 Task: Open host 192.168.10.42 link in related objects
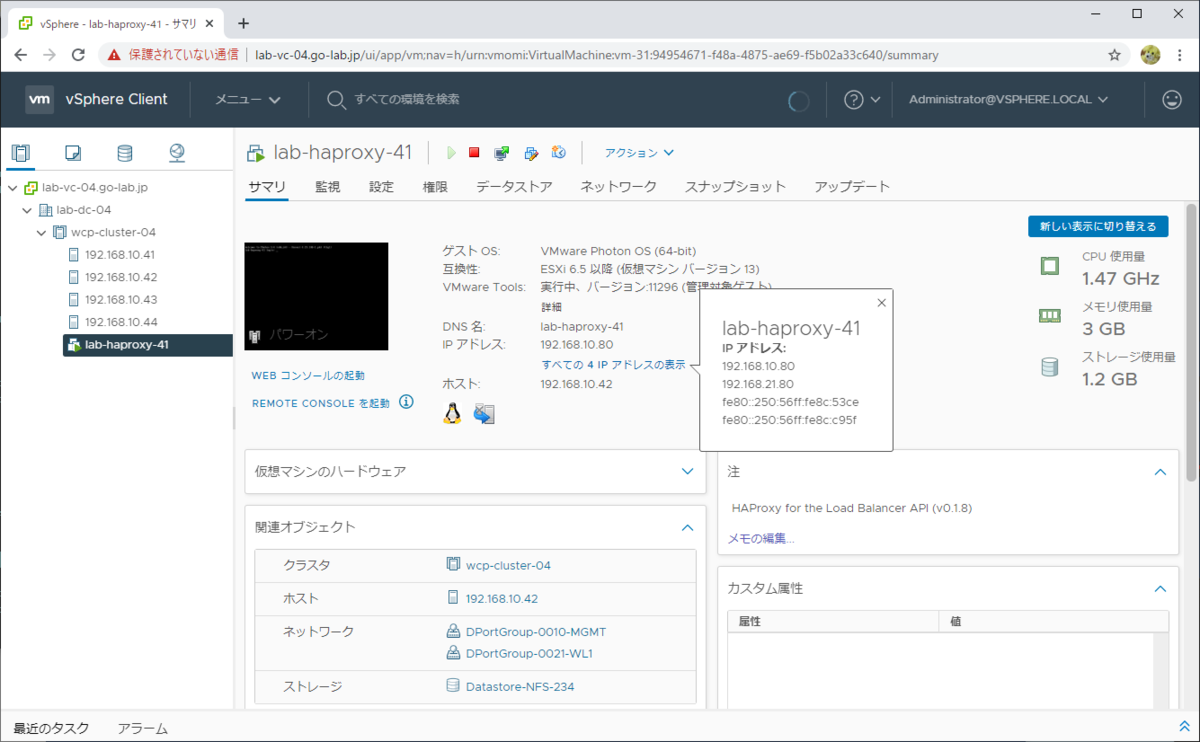pos(502,599)
